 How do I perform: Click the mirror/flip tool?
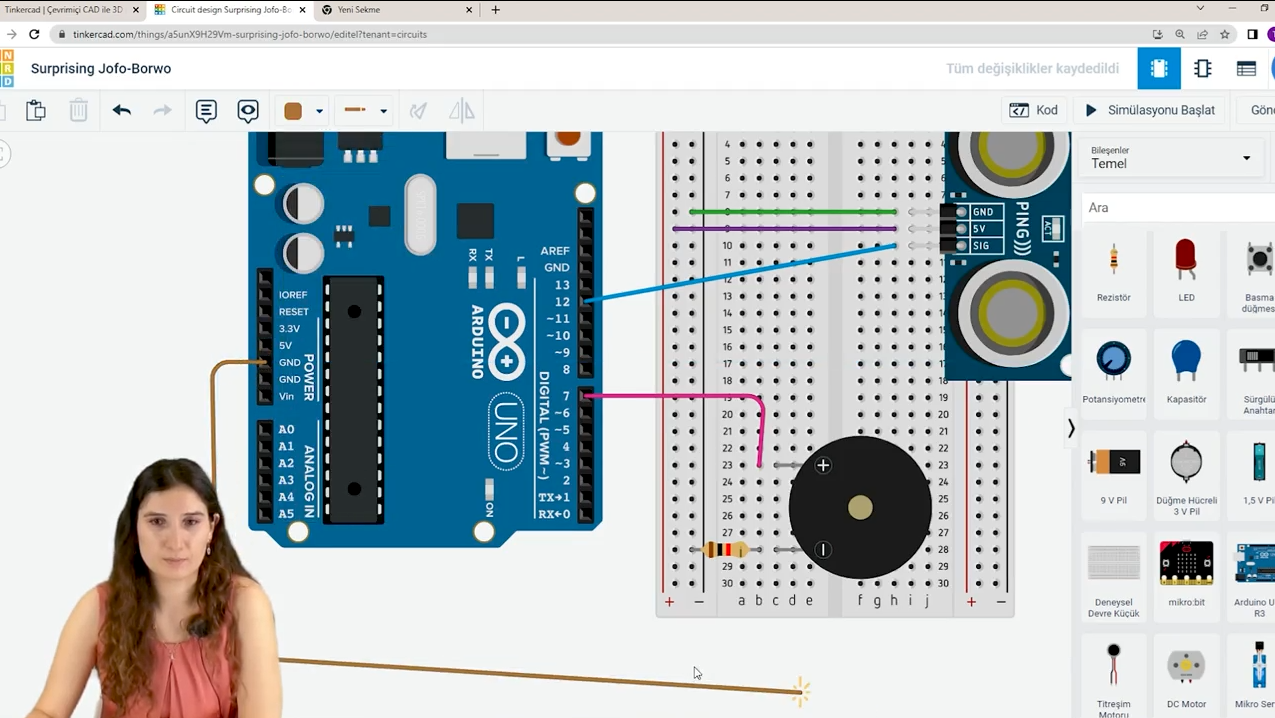point(461,110)
